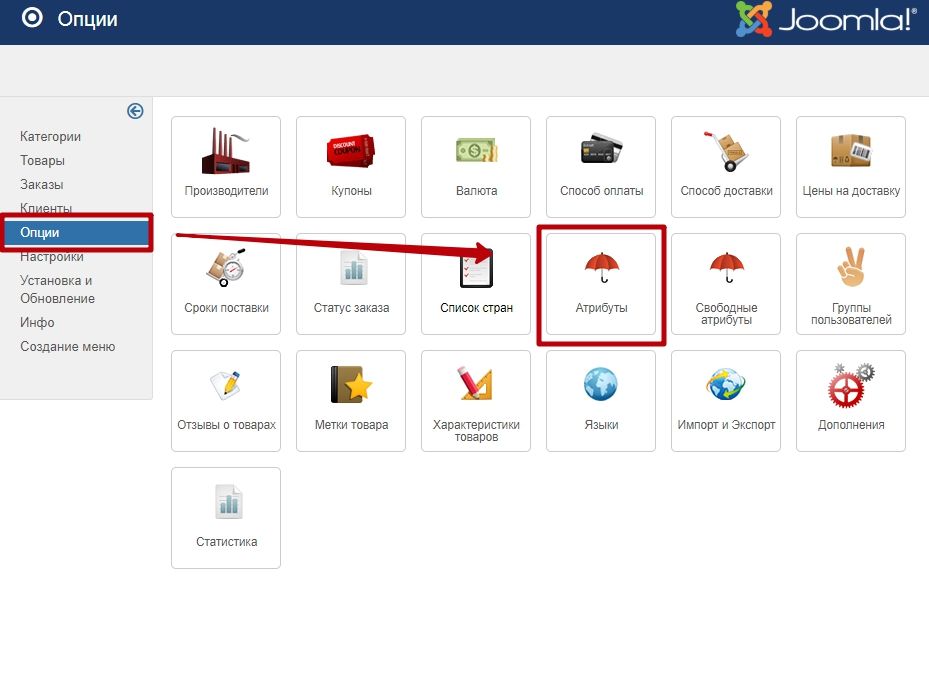This screenshot has width=929, height=693.
Task: Click the Отзывы о товарах label
Action: pos(226,425)
